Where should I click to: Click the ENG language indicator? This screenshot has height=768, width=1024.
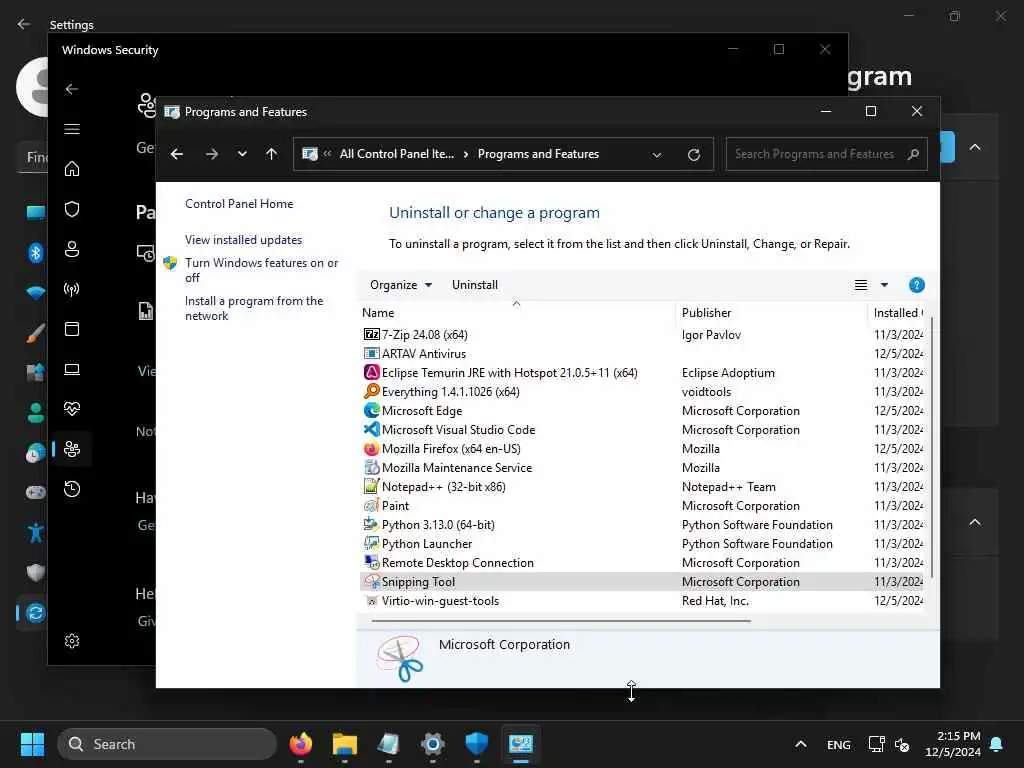(x=839, y=744)
